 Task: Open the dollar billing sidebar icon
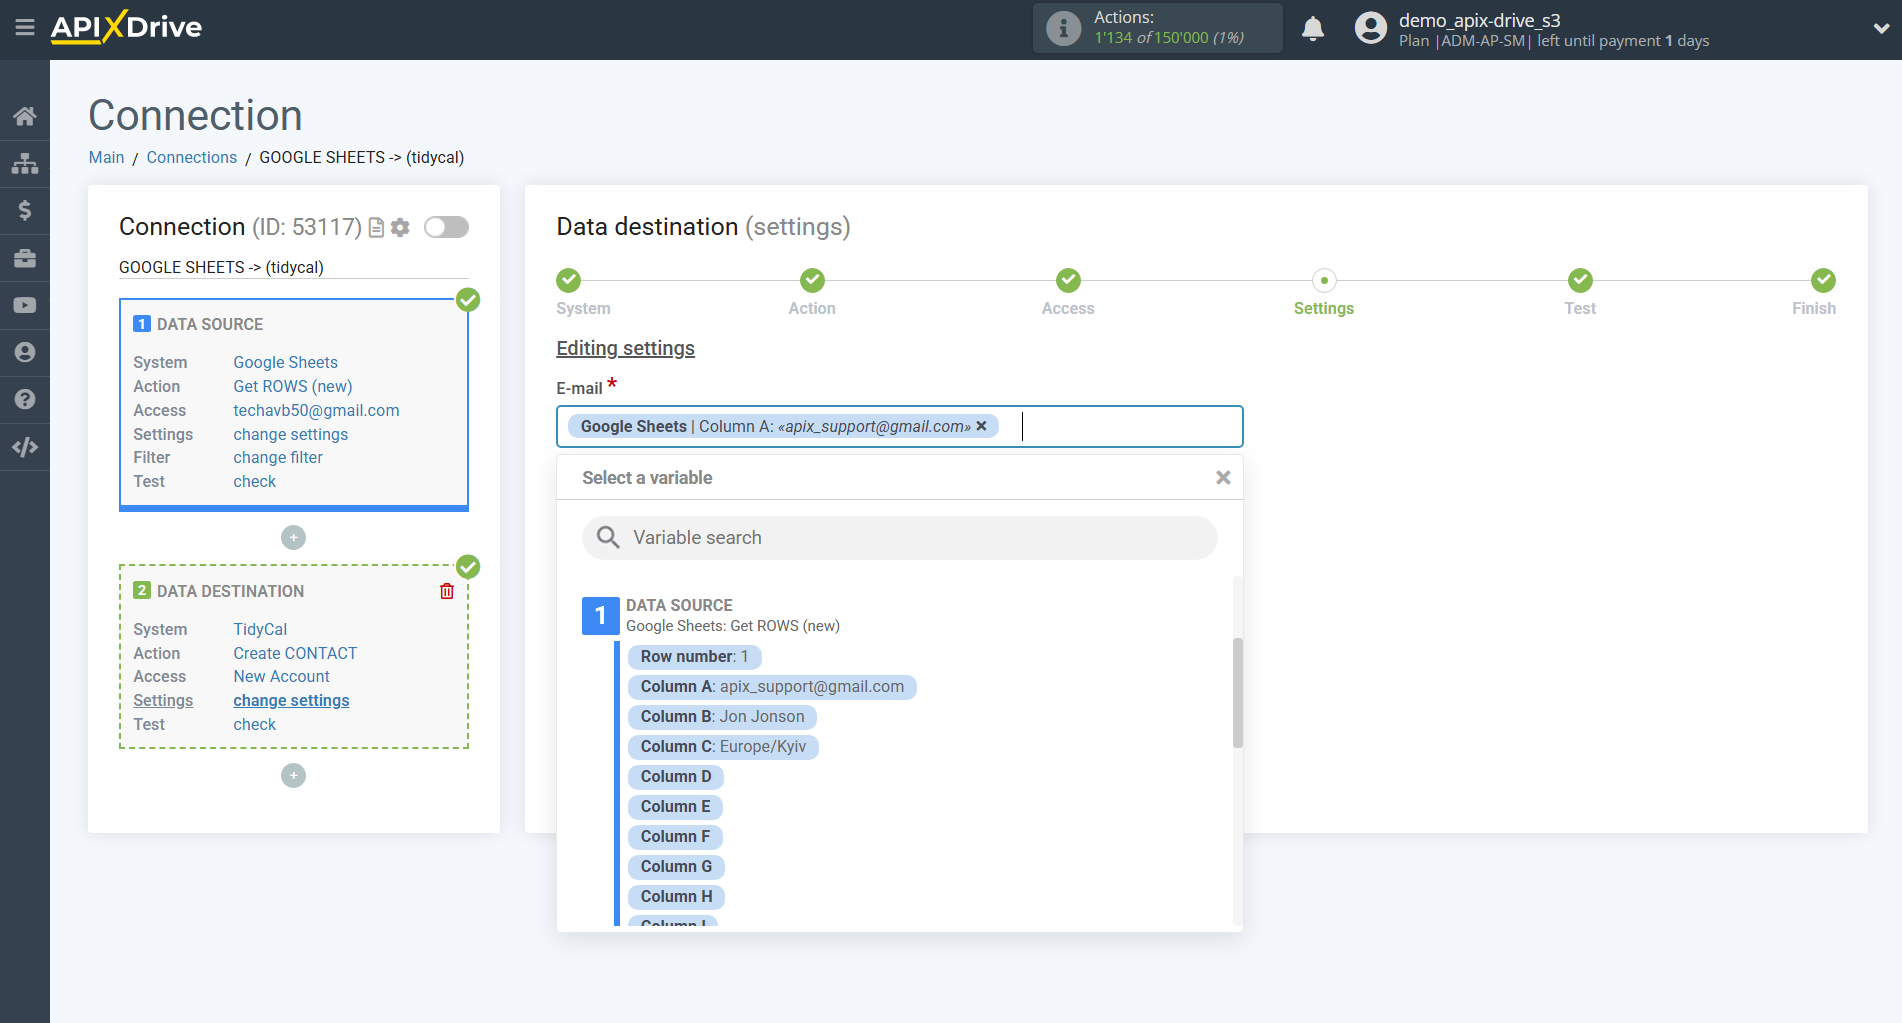click(x=25, y=210)
